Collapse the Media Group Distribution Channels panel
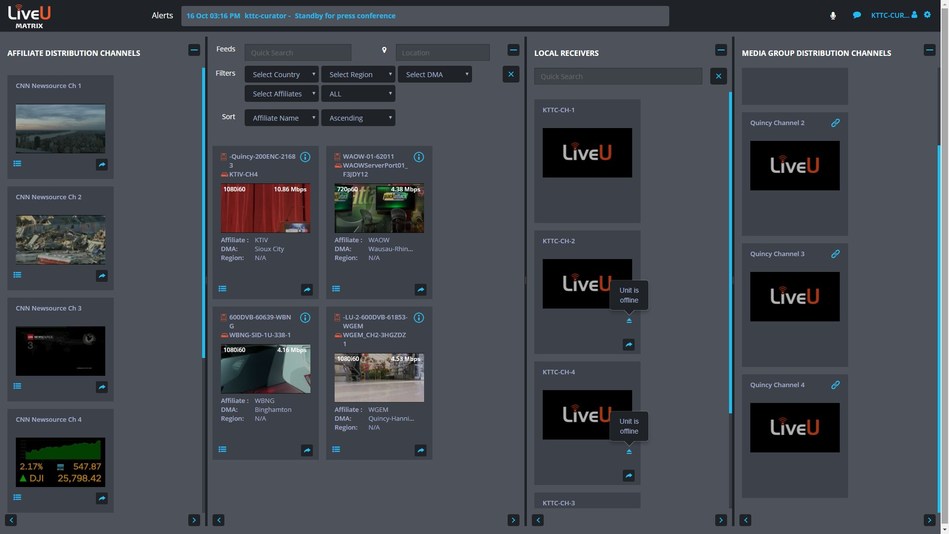 [930, 50]
